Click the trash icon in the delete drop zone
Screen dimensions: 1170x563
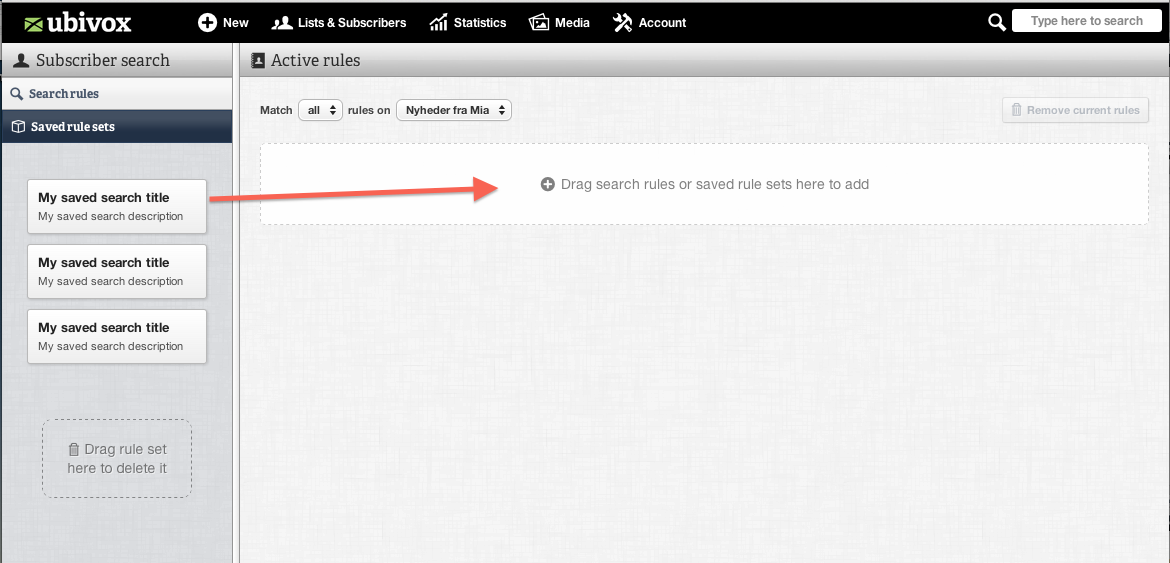pyautogui.click(x=74, y=450)
